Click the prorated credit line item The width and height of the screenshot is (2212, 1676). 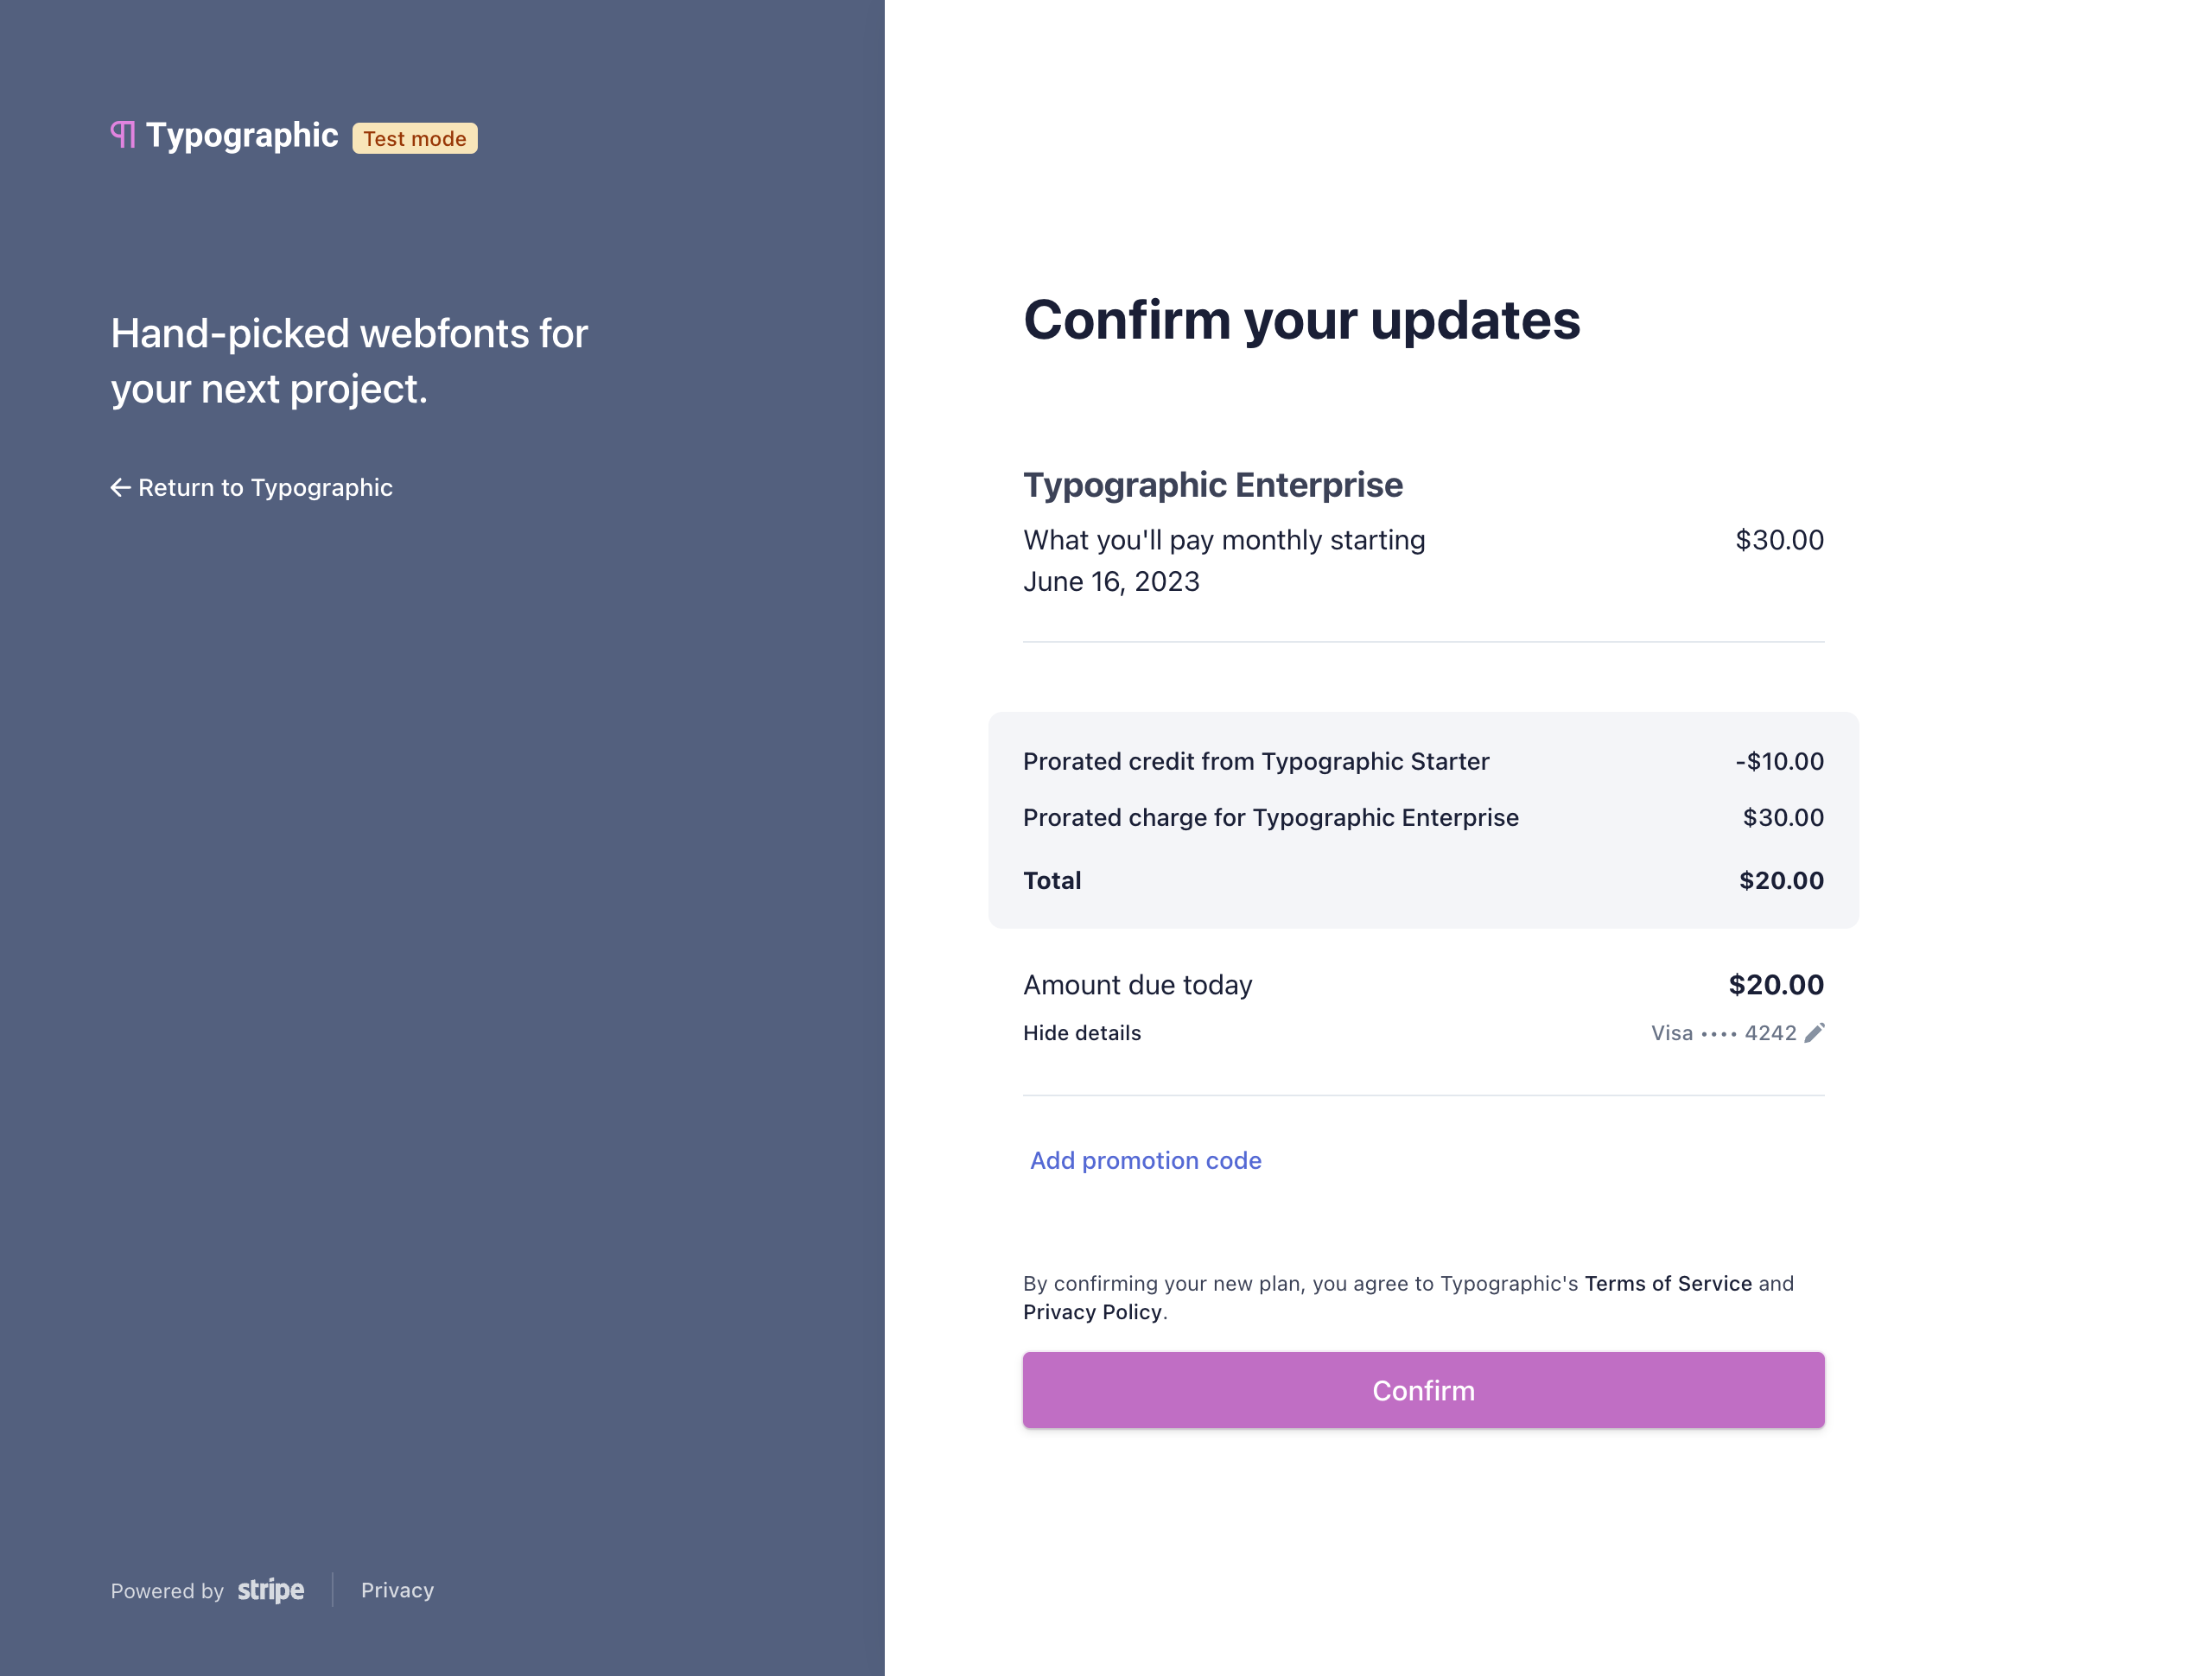[1255, 761]
